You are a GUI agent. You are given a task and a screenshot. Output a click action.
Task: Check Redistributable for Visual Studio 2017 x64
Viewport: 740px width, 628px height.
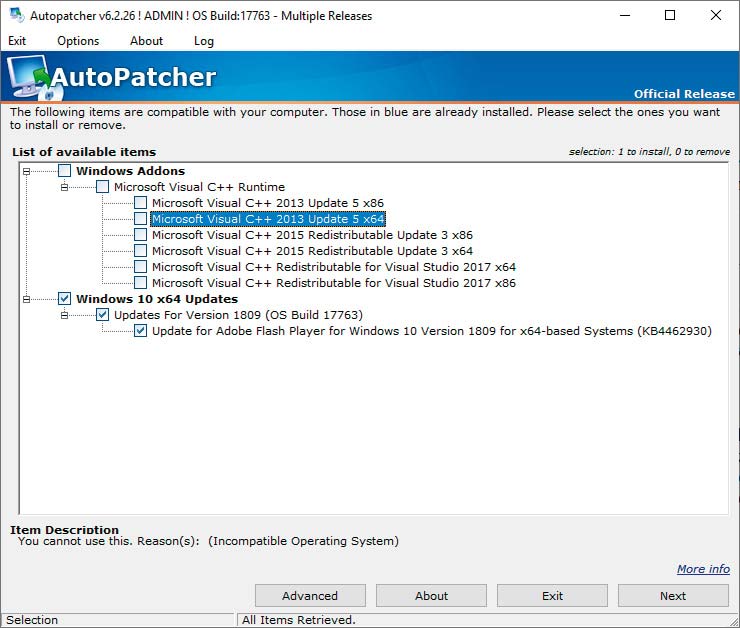(140, 267)
